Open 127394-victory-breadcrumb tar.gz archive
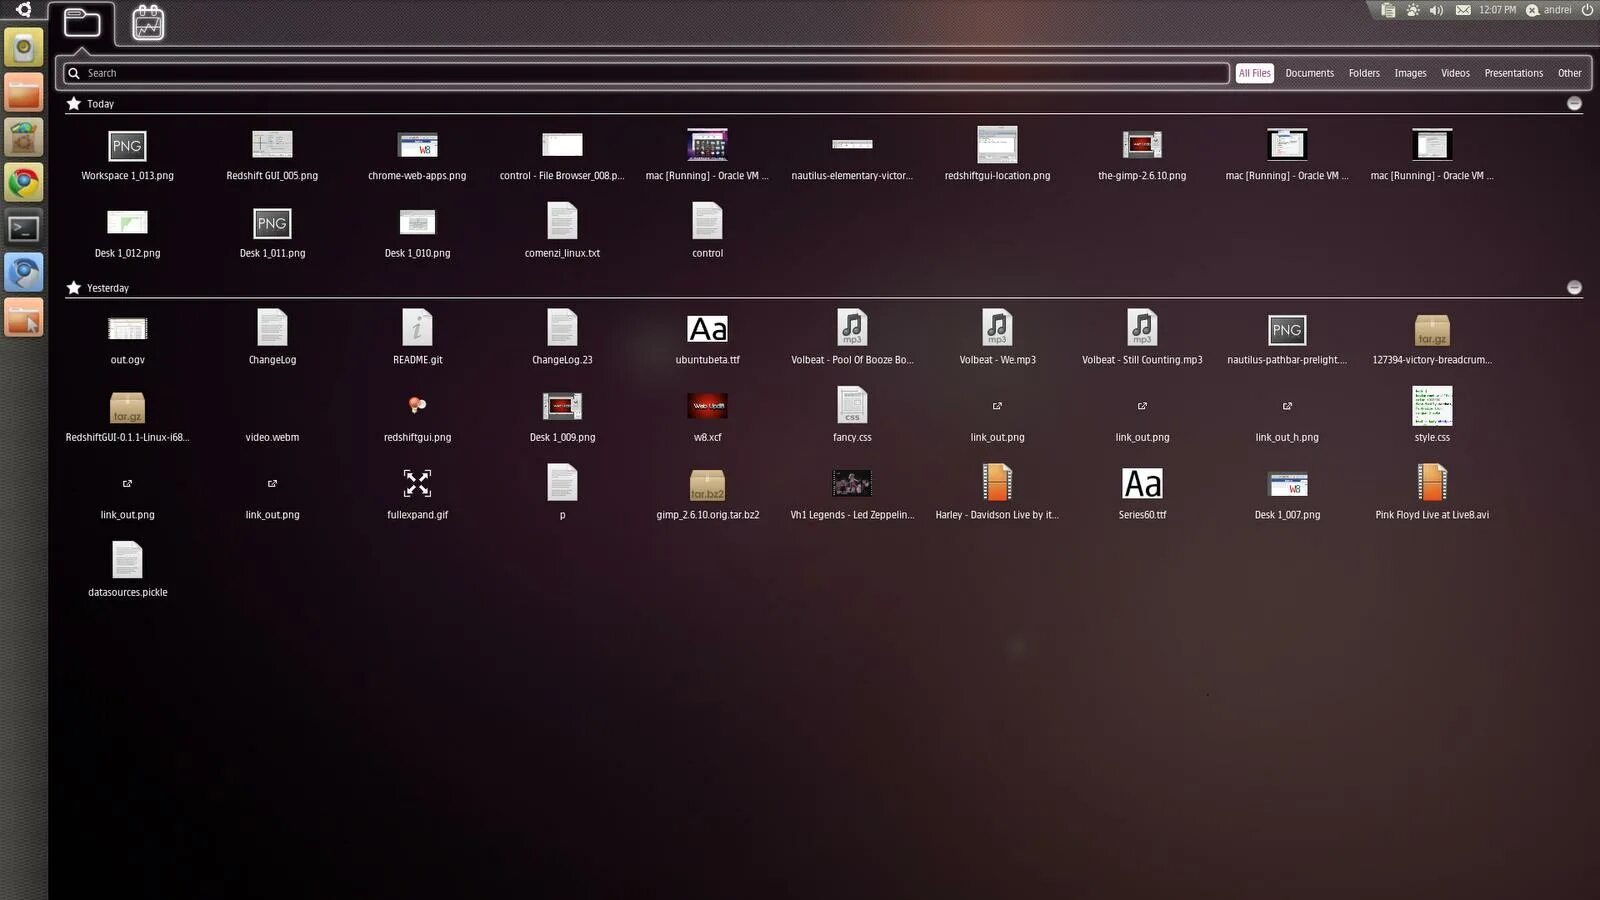Image resolution: width=1600 pixels, height=900 pixels. pos(1432,339)
